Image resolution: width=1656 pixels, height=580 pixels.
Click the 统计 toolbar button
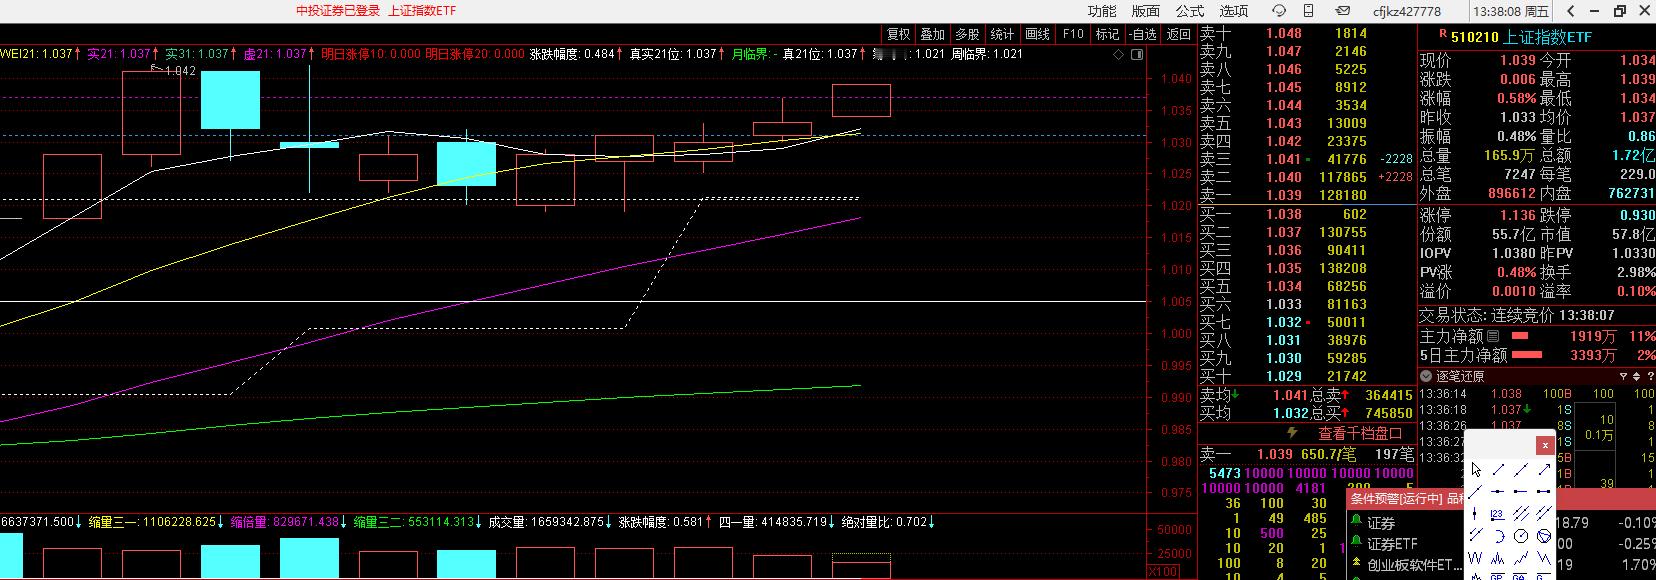[x=1002, y=34]
